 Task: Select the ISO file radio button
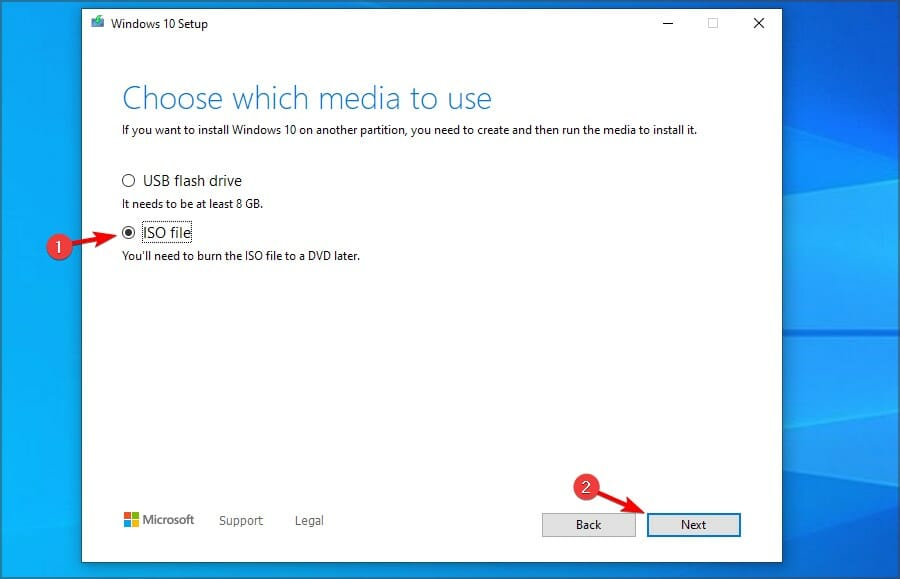[129, 232]
